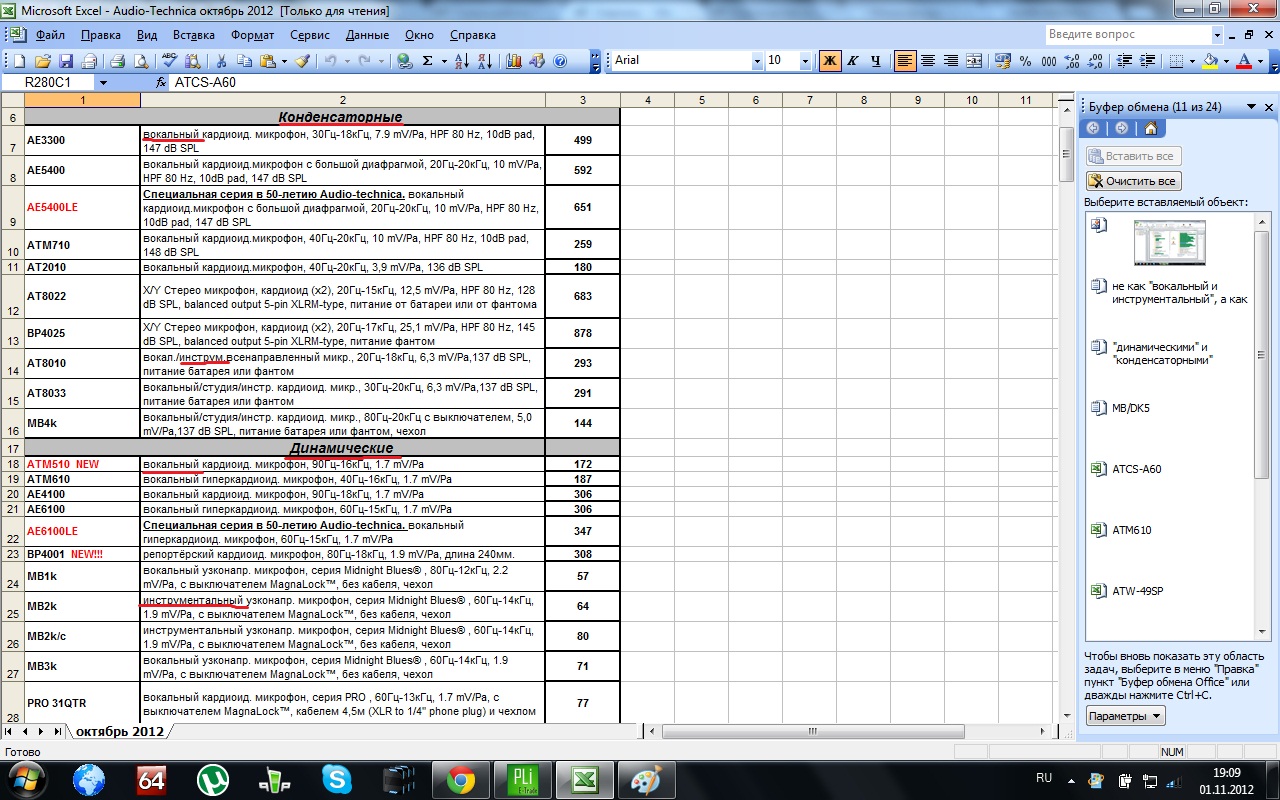Open the Вставка menu
Screen dimensions: 1280x800
tap(194, 35)
